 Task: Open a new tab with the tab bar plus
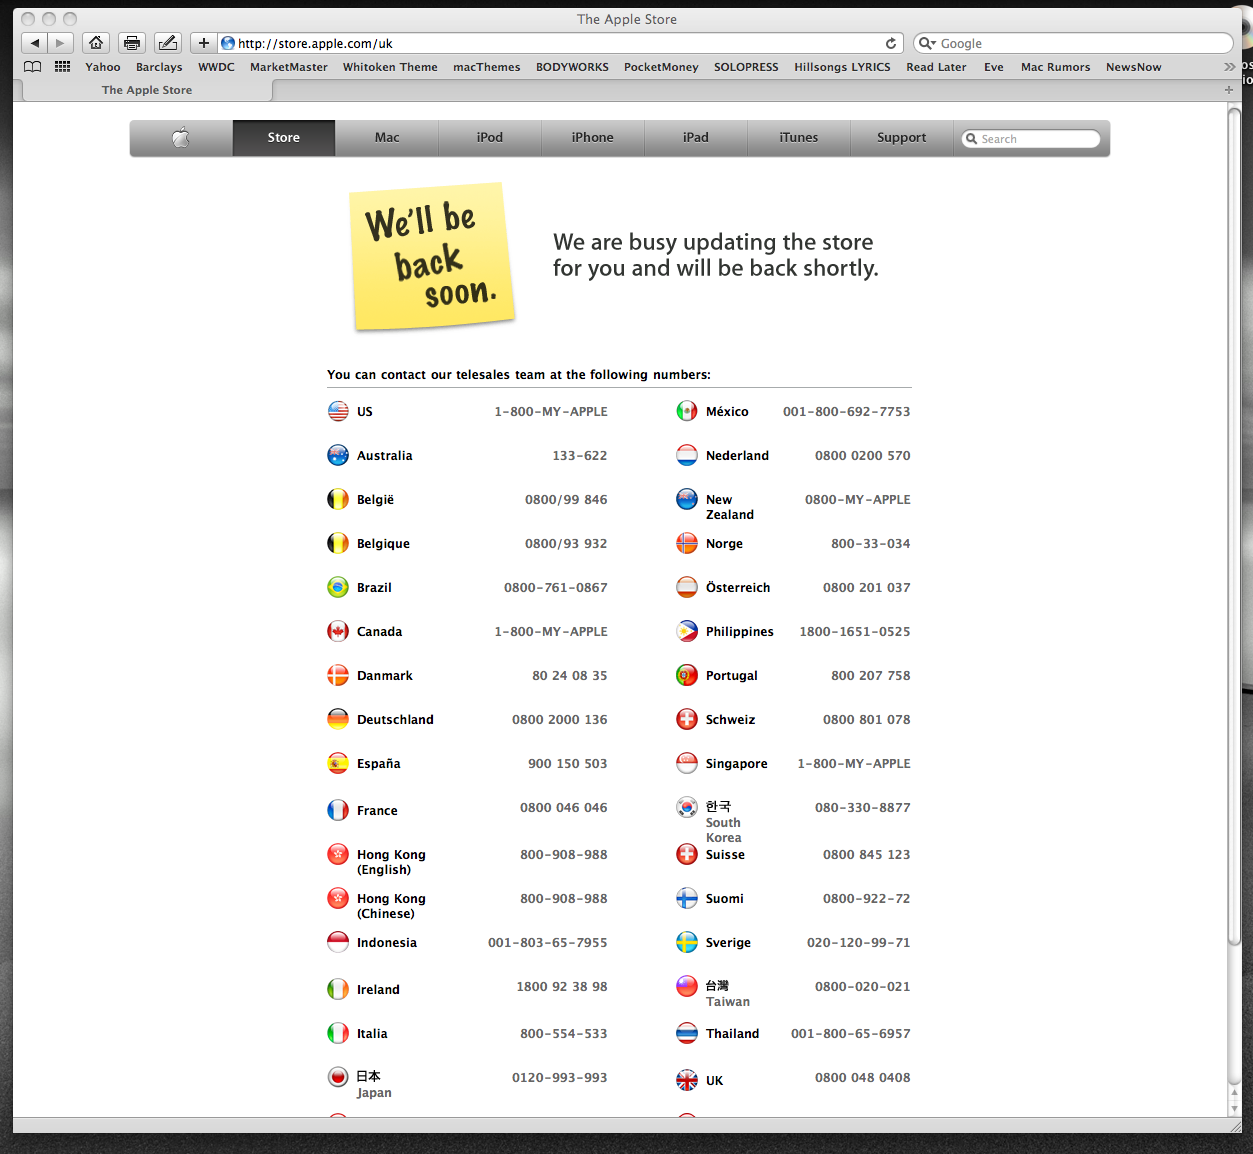coord(1229,90)
